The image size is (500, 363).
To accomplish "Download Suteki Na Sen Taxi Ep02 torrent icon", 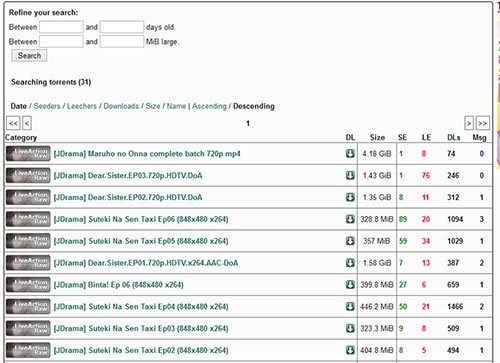I will (350, 350).
